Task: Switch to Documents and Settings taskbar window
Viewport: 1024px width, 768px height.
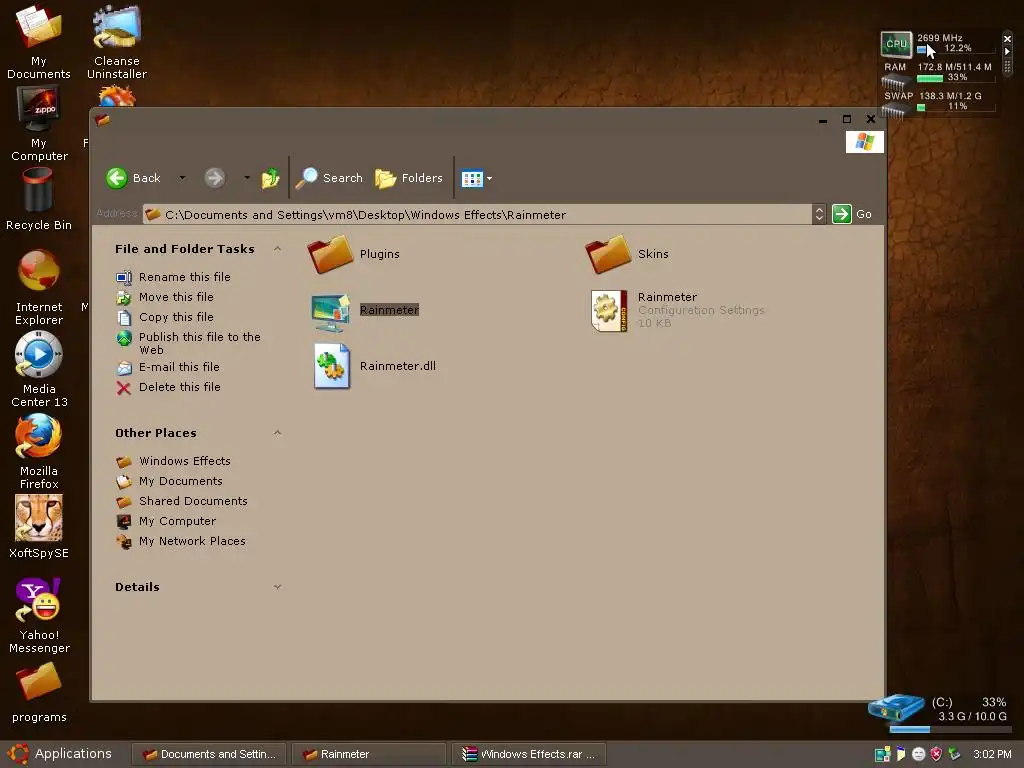Action: pyautogui.click(x=208, y=754)
